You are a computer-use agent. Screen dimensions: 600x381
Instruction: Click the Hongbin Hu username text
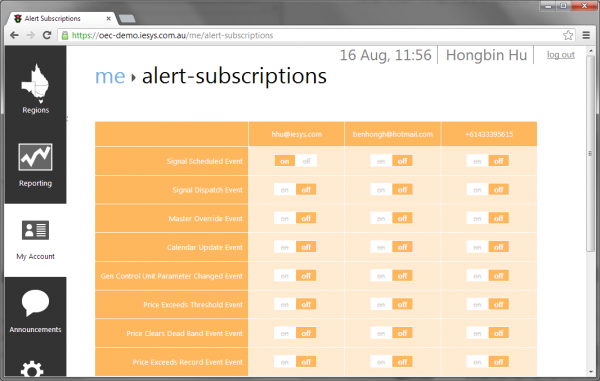[486, 55]
